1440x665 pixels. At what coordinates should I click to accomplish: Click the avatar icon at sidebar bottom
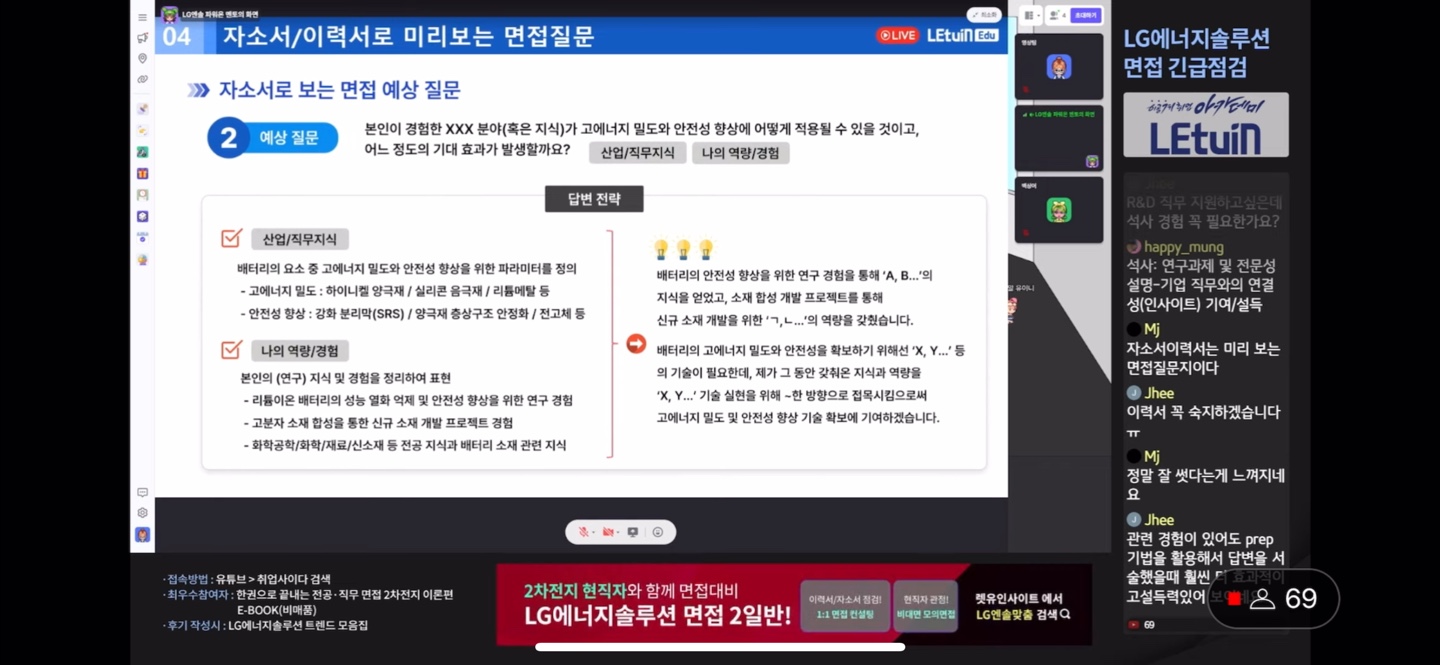[x=143, y=535]
